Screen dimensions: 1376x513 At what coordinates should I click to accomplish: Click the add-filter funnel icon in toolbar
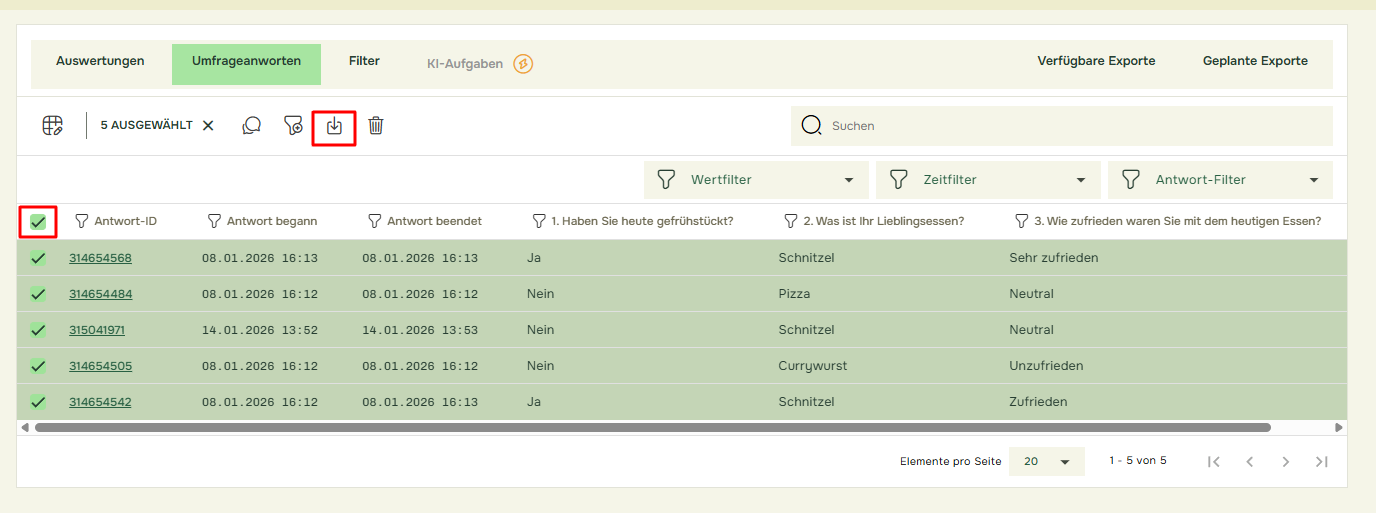coord(293,126)
